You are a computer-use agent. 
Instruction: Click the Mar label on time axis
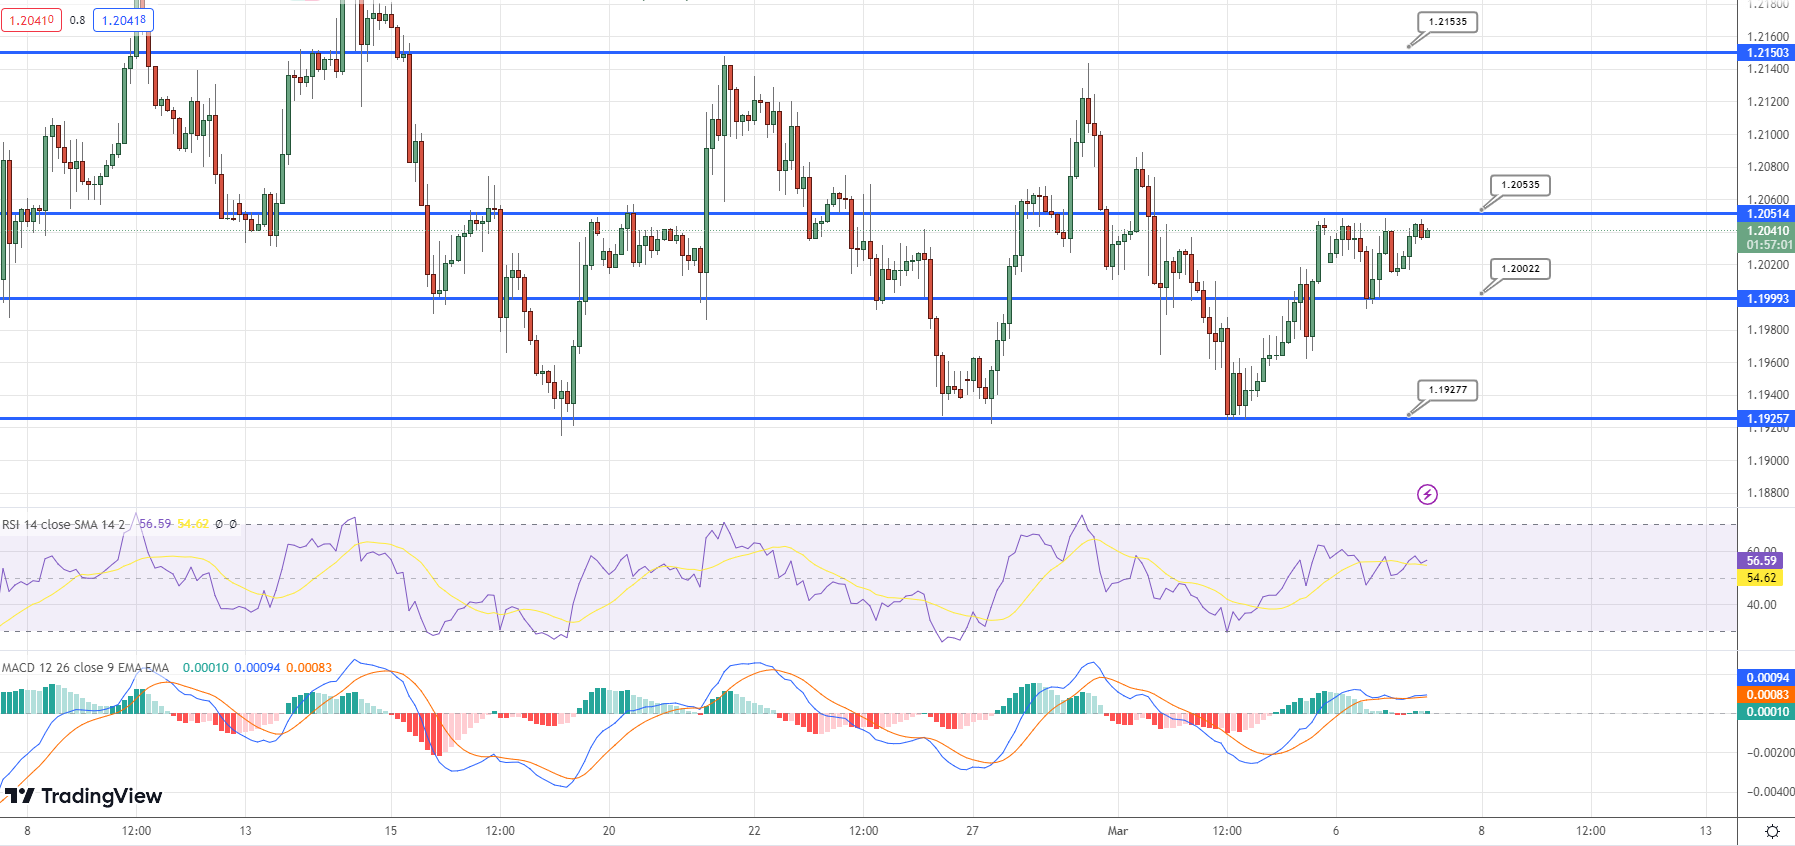coord(1118,831)
